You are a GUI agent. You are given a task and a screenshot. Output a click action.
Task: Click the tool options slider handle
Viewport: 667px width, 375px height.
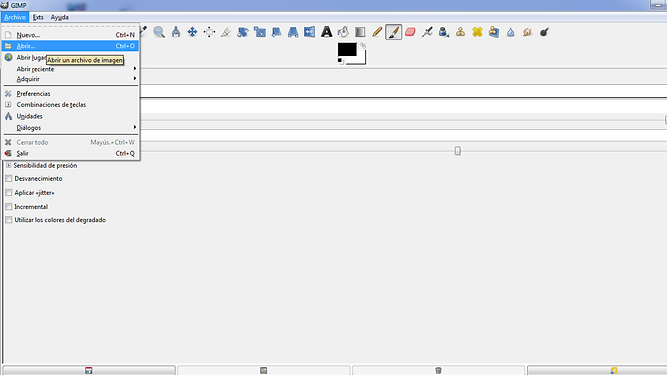458,151
